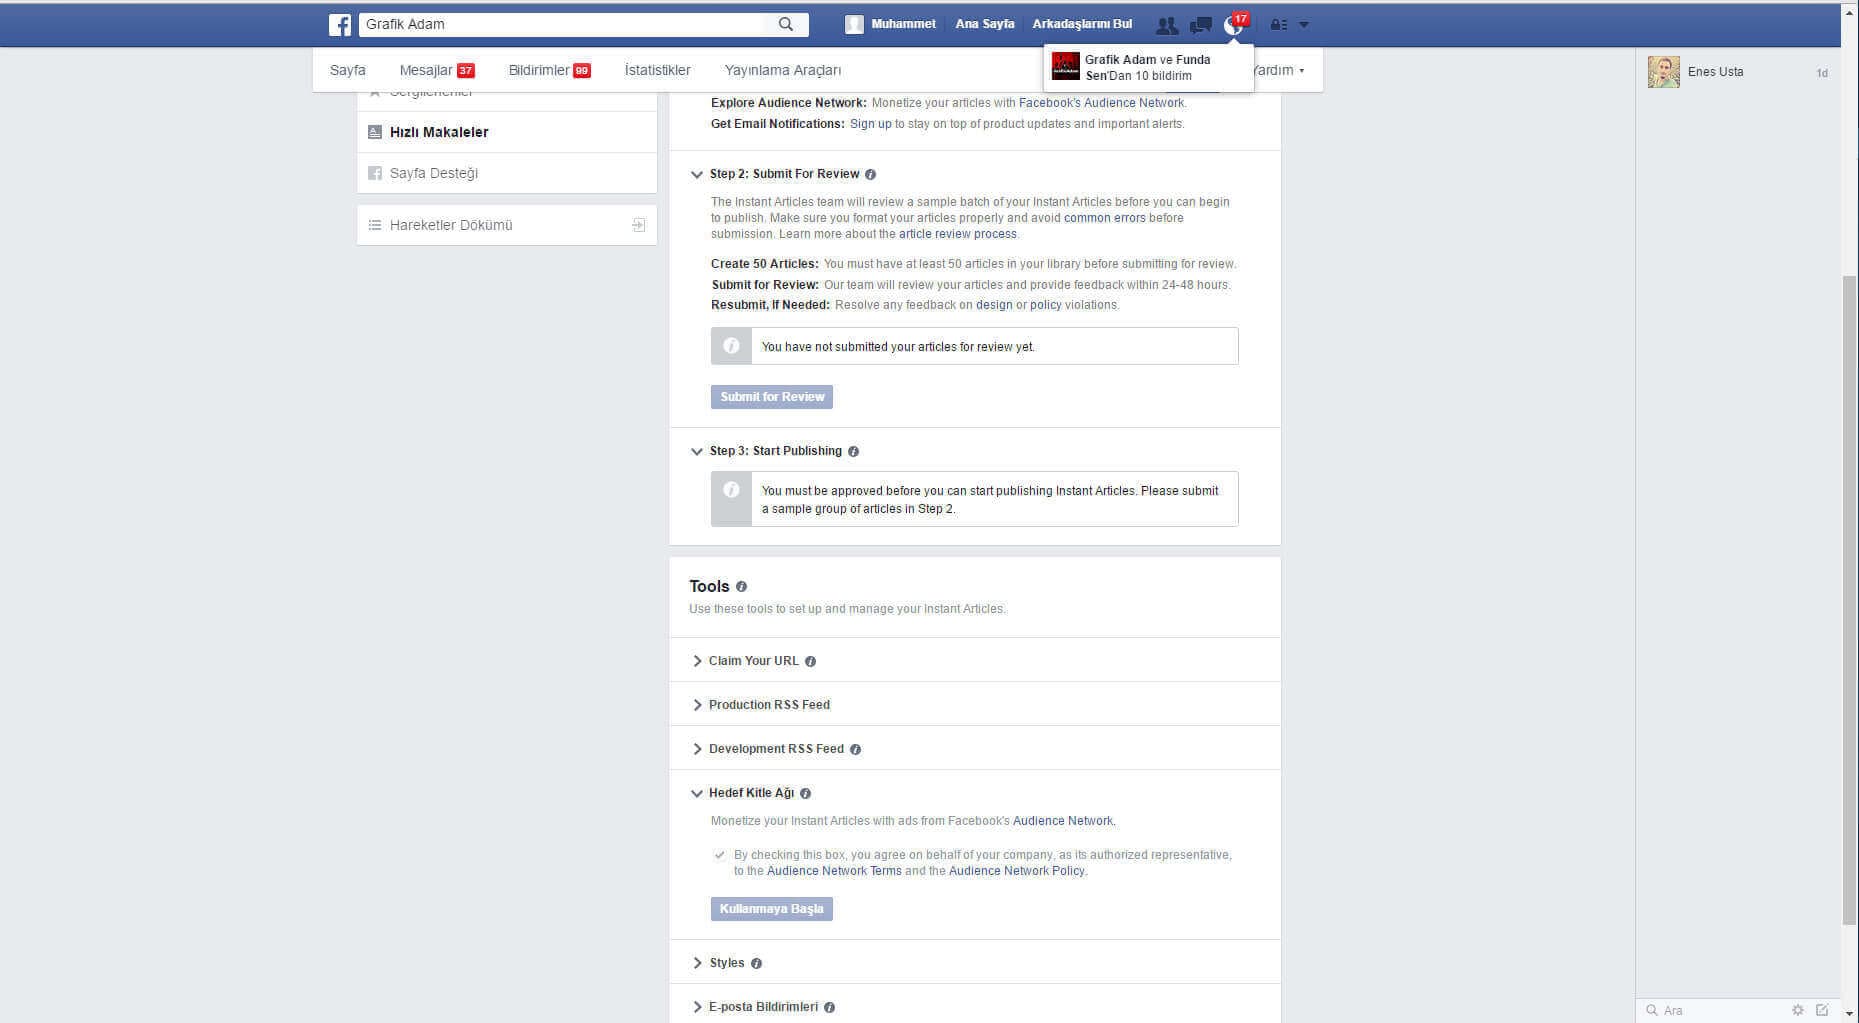Expand Development RSS Feed section

(697, 749)
